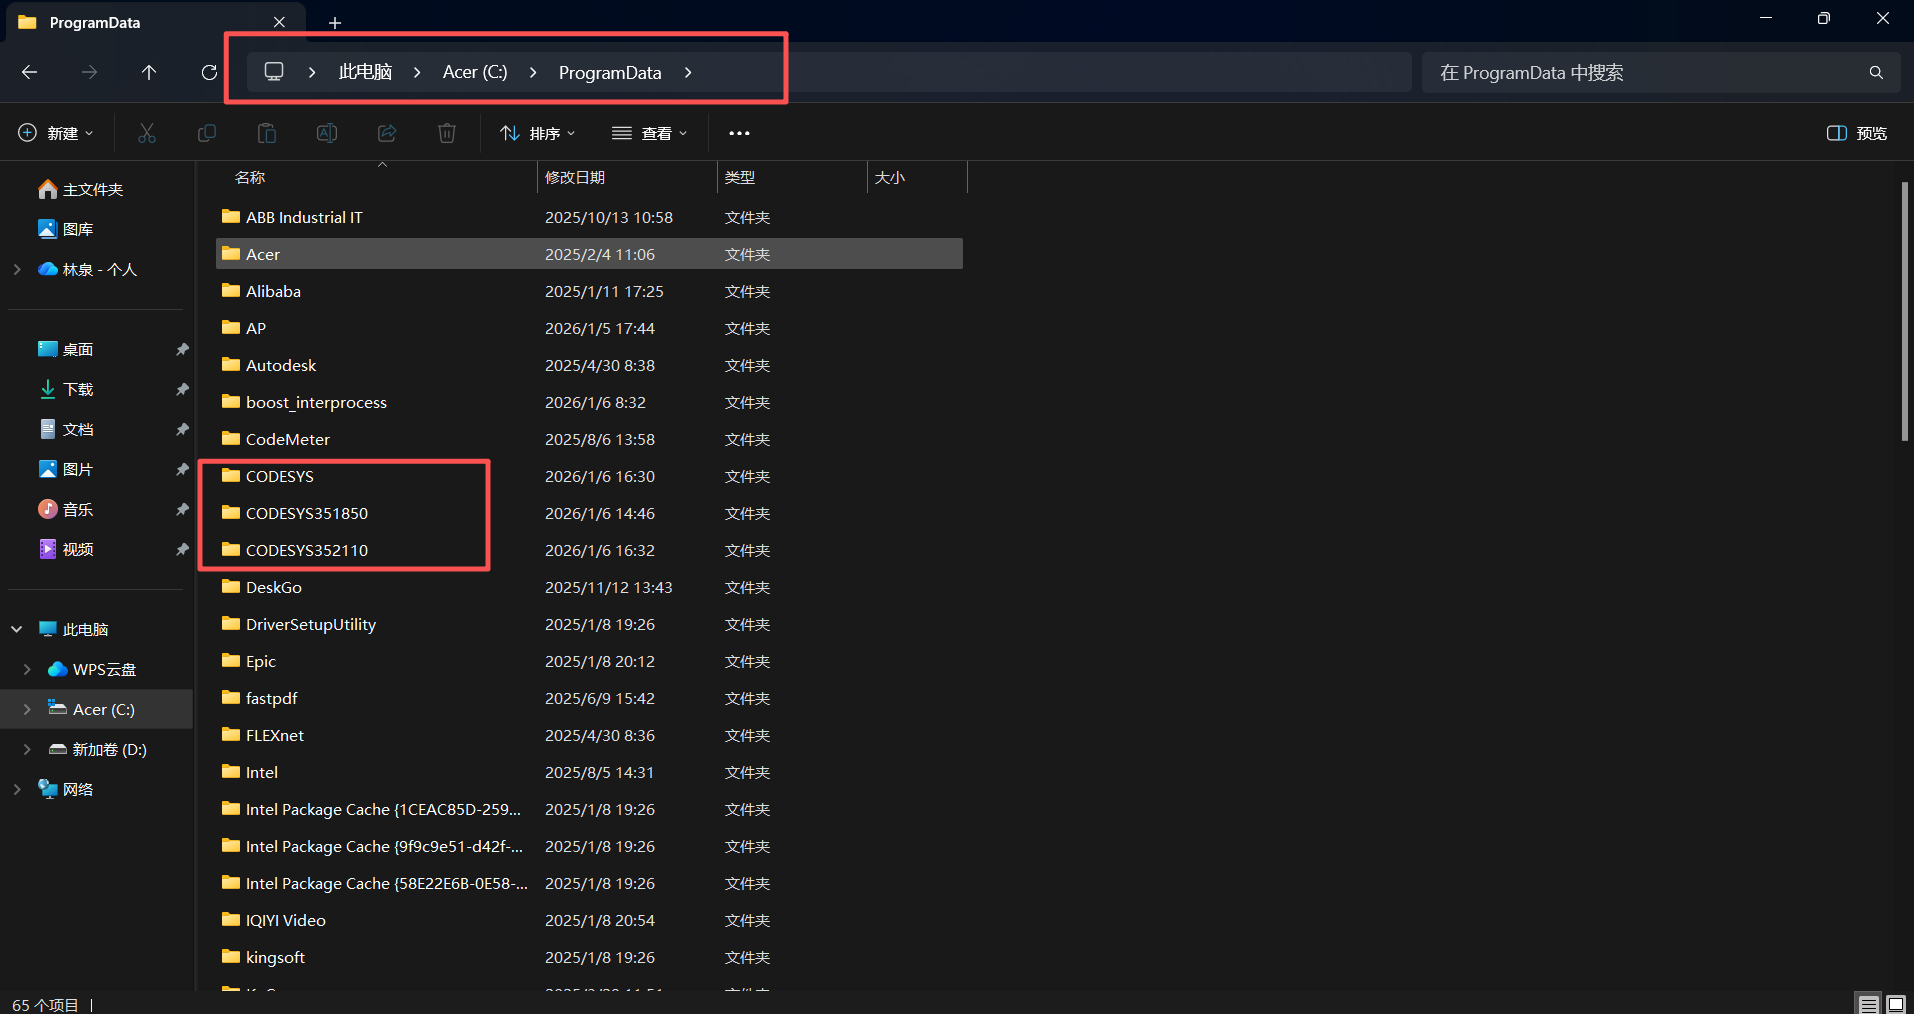Expand the Acer (C:) tree node
1914x1014 pixels.
(27, 709)
